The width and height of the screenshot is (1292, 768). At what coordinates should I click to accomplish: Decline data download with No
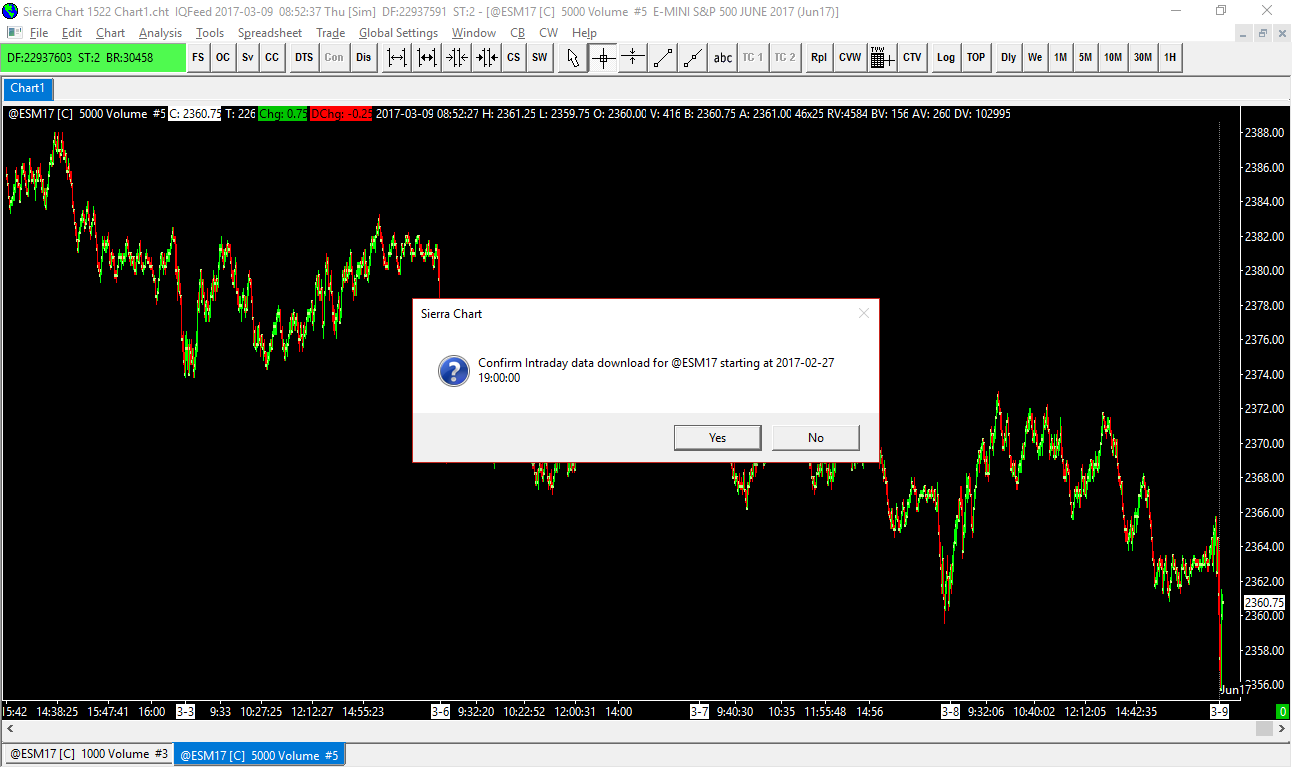point(816,438)
